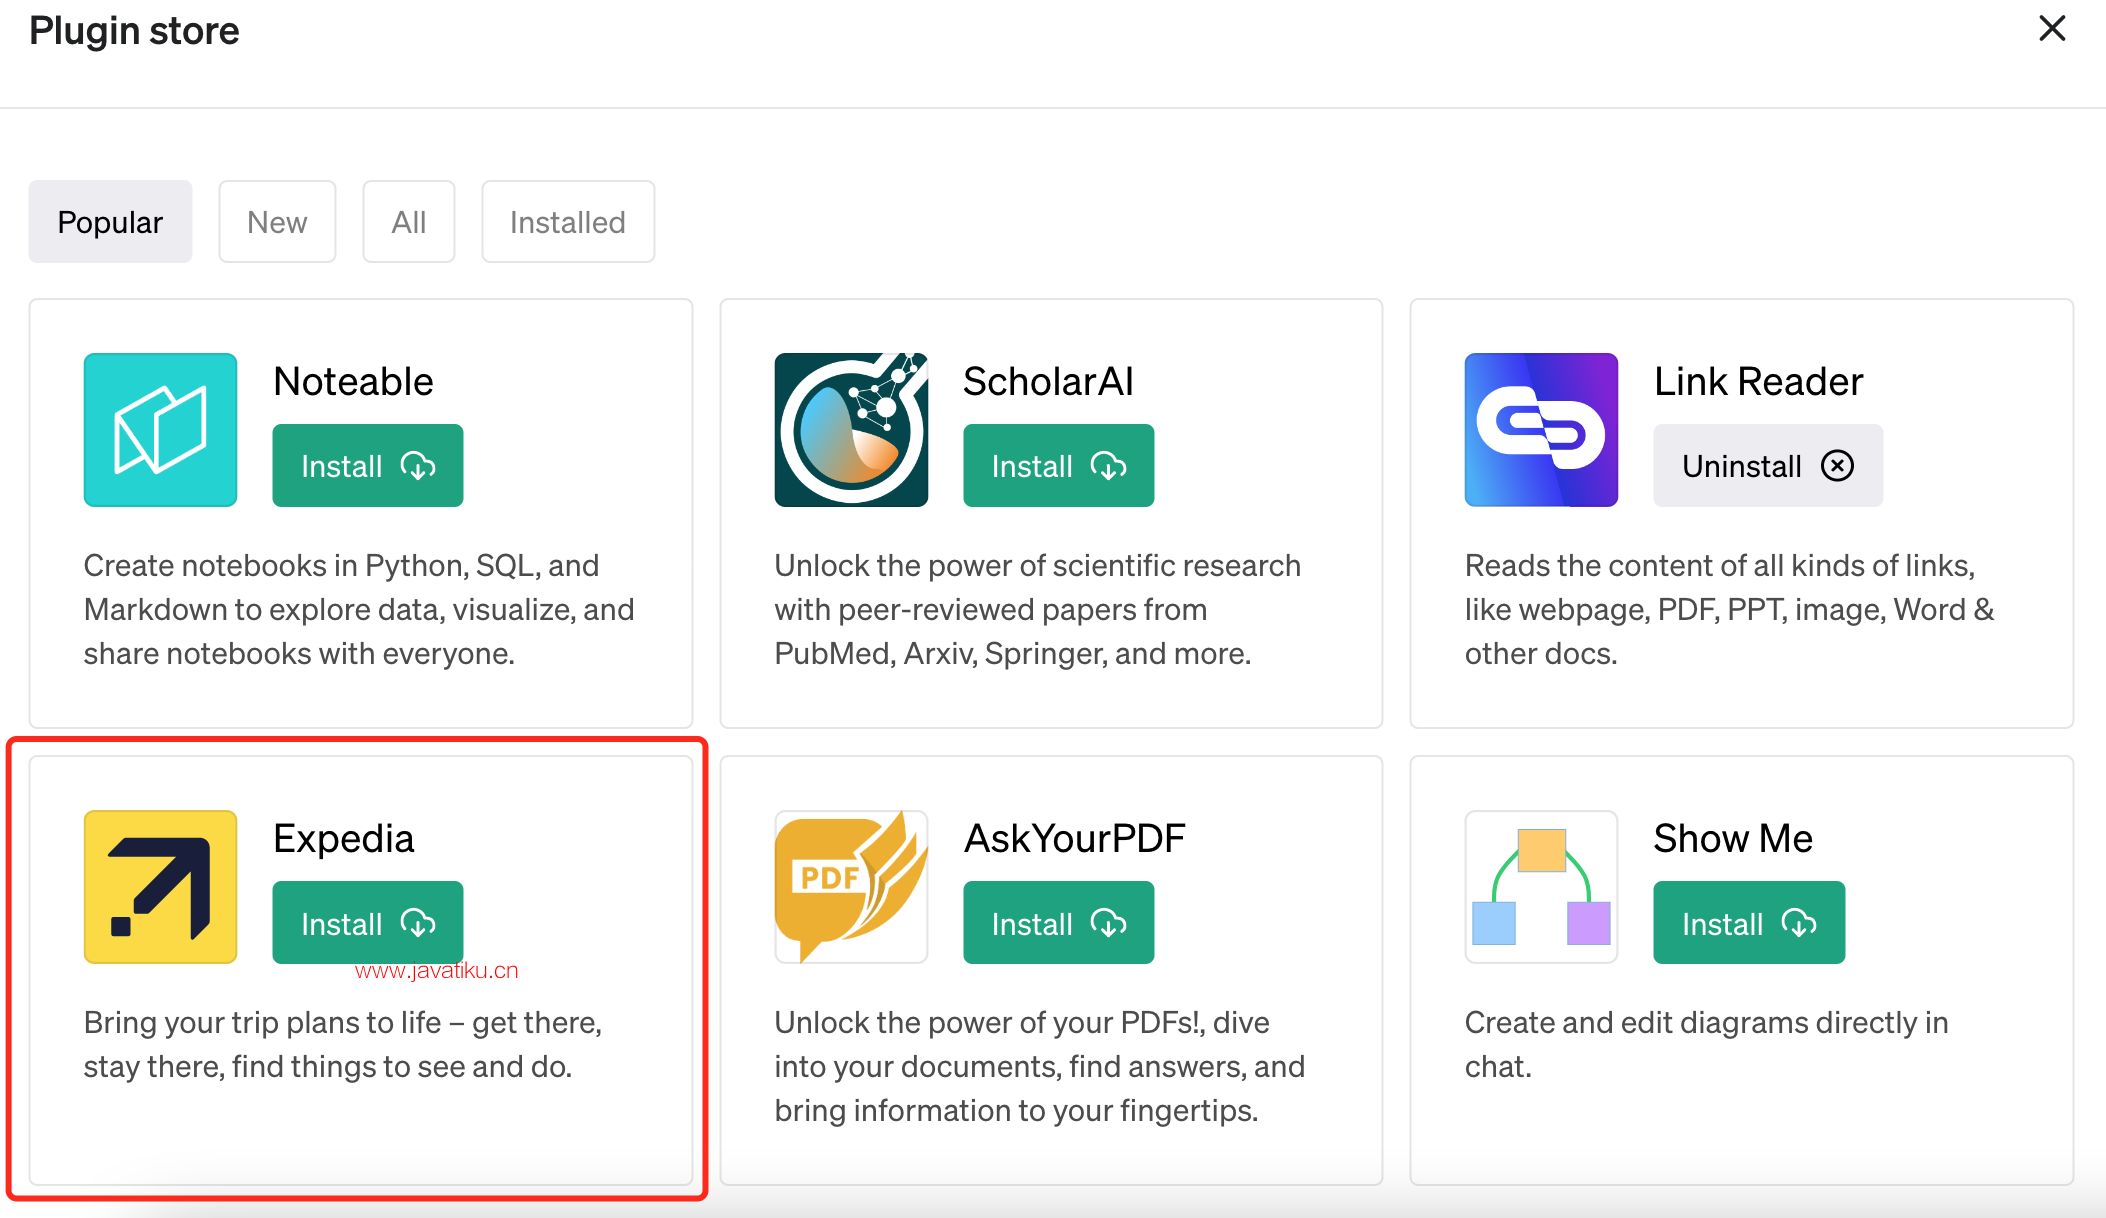Image resolution: width=2106 pixels, height=1218 pixels.
Task: Install the Show Me plugin
Action: click(x=1749, y=923)
